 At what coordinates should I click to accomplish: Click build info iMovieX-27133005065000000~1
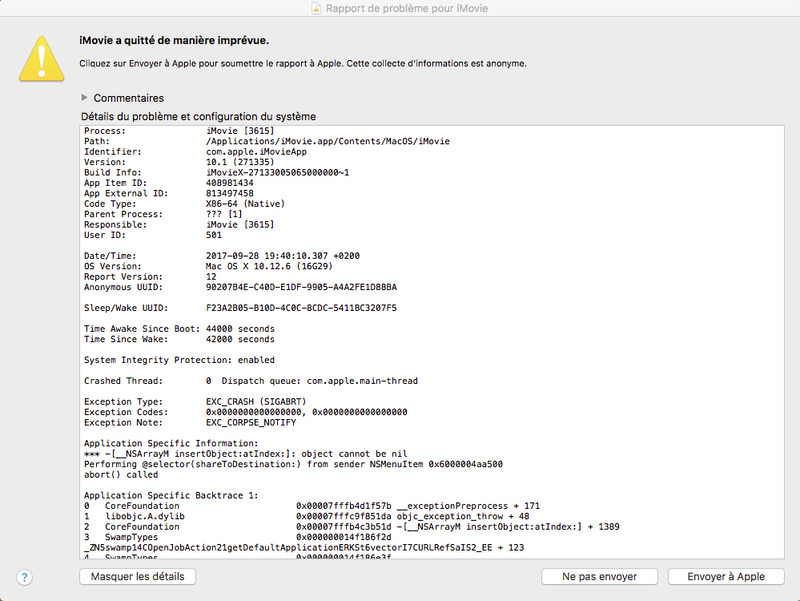coord(278,172)
